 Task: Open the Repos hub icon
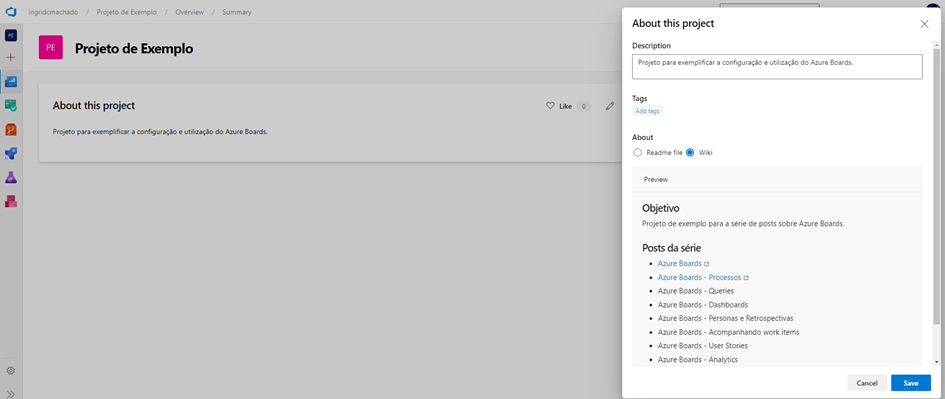[11, 130]
